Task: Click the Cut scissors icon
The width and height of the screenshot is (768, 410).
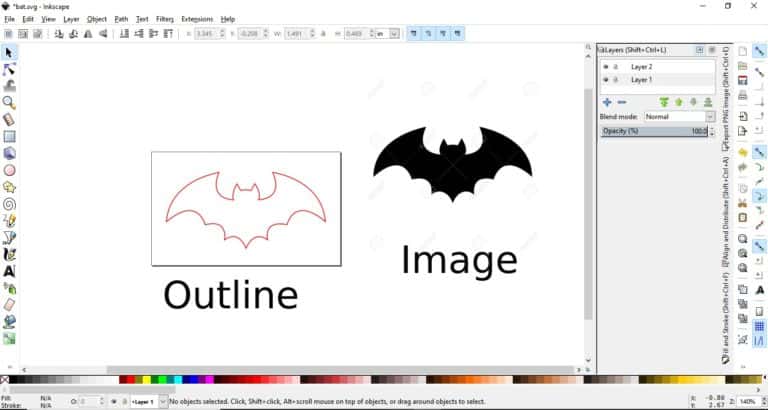Action: point(743,203)
